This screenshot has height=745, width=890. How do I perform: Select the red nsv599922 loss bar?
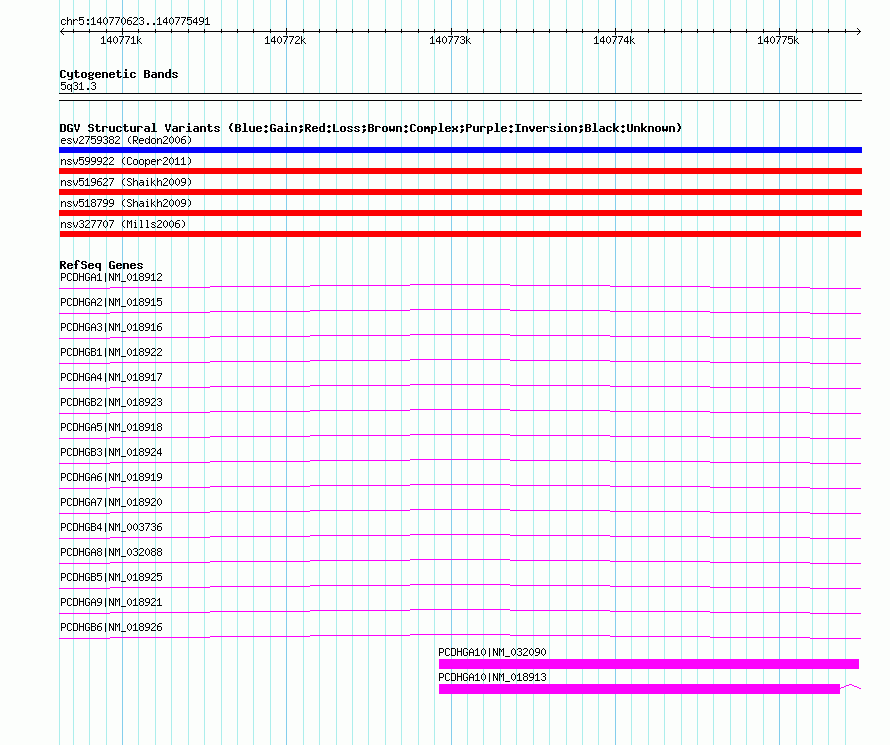coord(460,171)
